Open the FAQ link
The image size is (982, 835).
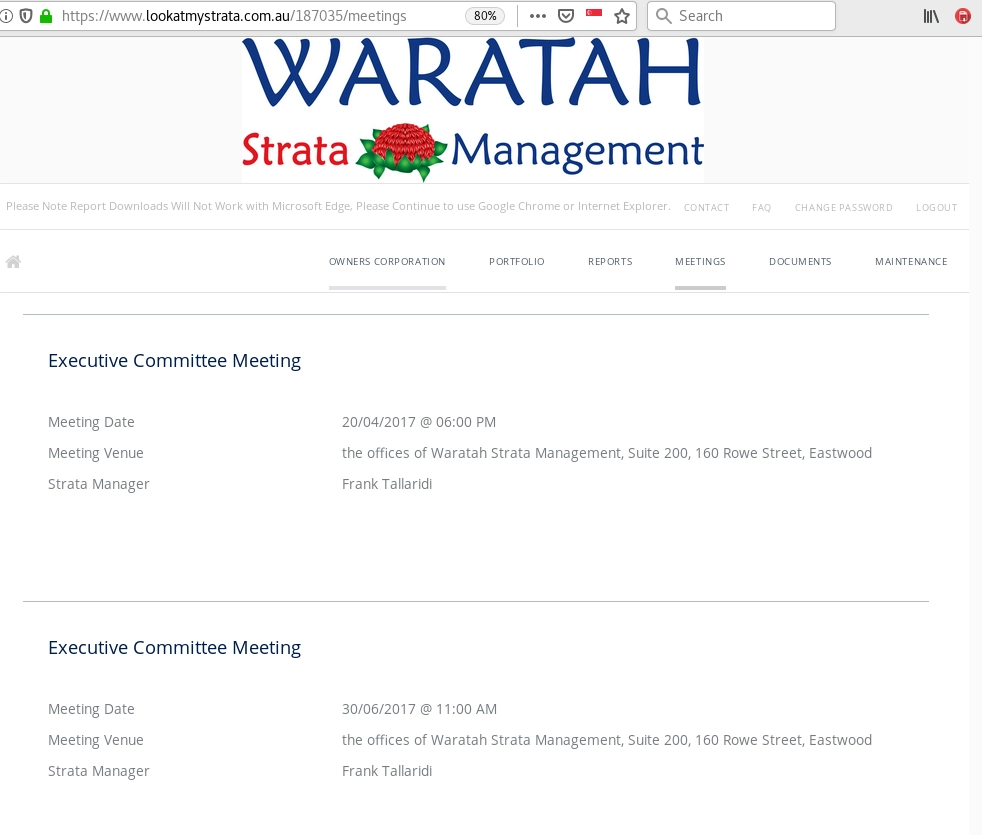click(x=762, y=207)
